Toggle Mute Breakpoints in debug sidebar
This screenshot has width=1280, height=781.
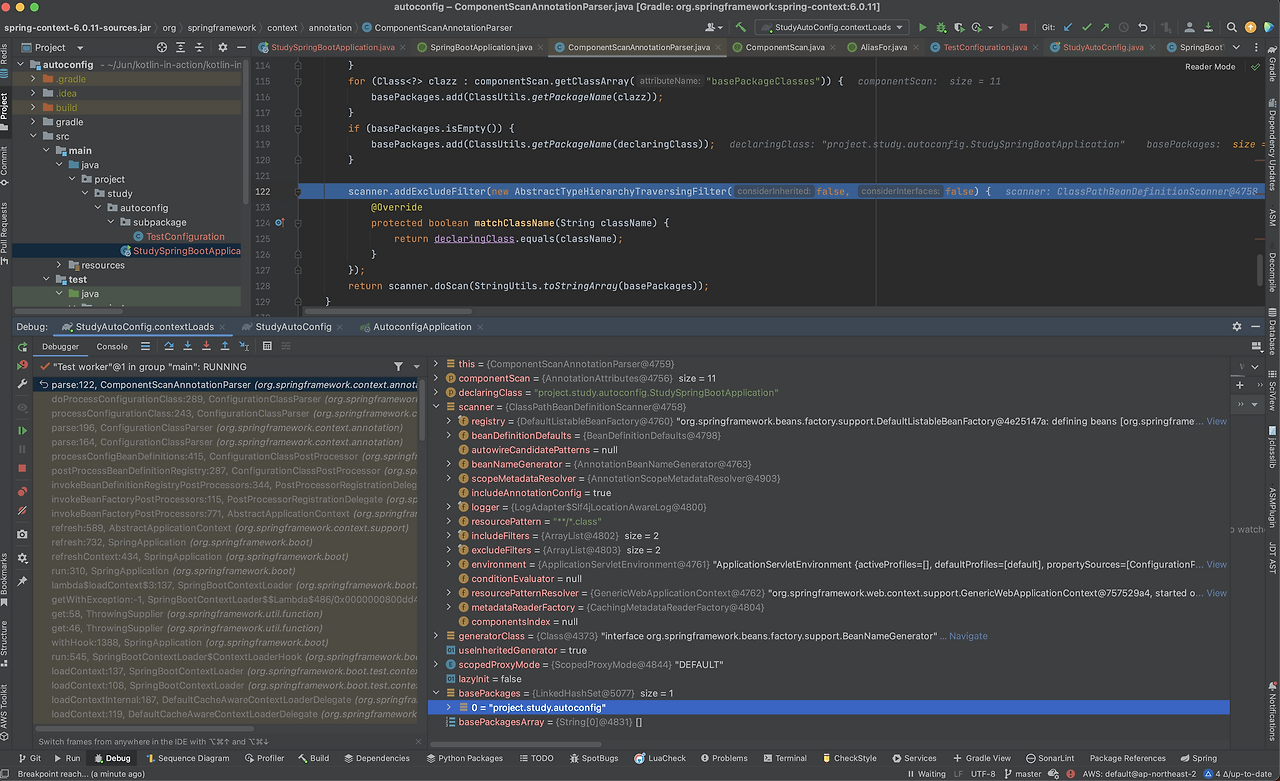22,511
